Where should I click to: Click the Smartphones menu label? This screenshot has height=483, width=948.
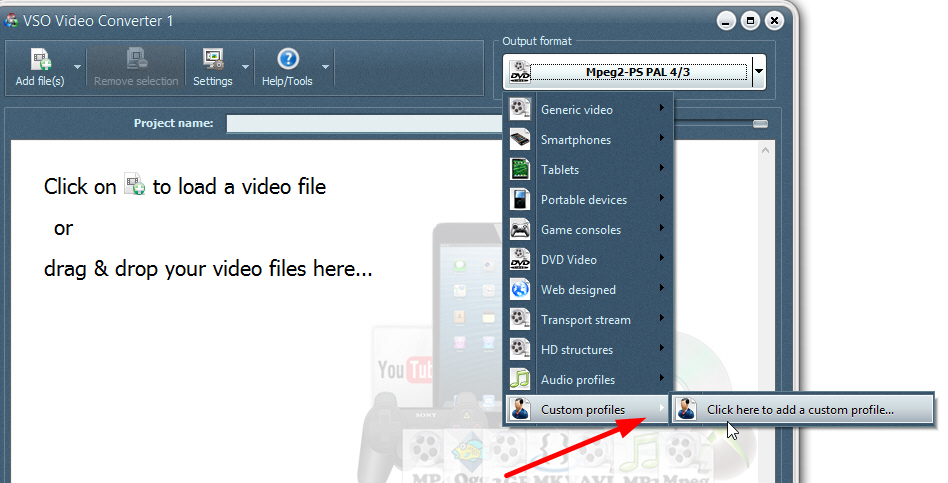pos(576,140)
